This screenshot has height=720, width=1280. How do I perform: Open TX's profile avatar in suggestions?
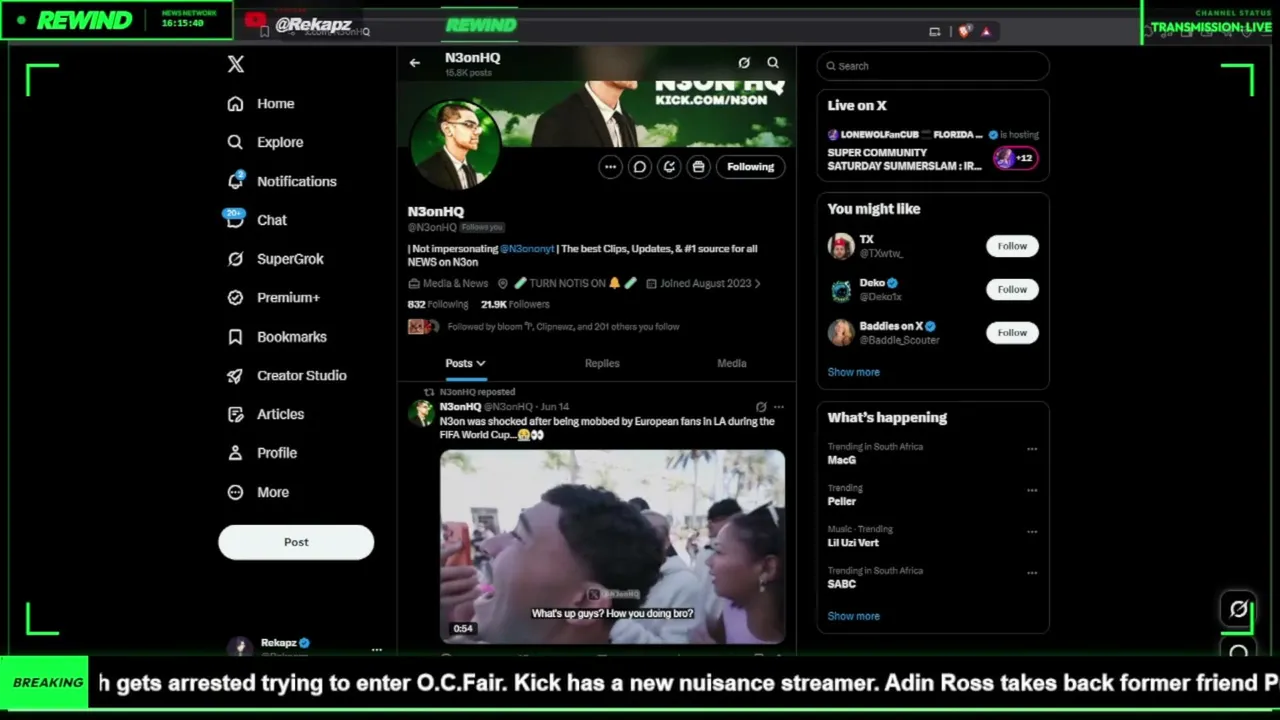[841, 246]
